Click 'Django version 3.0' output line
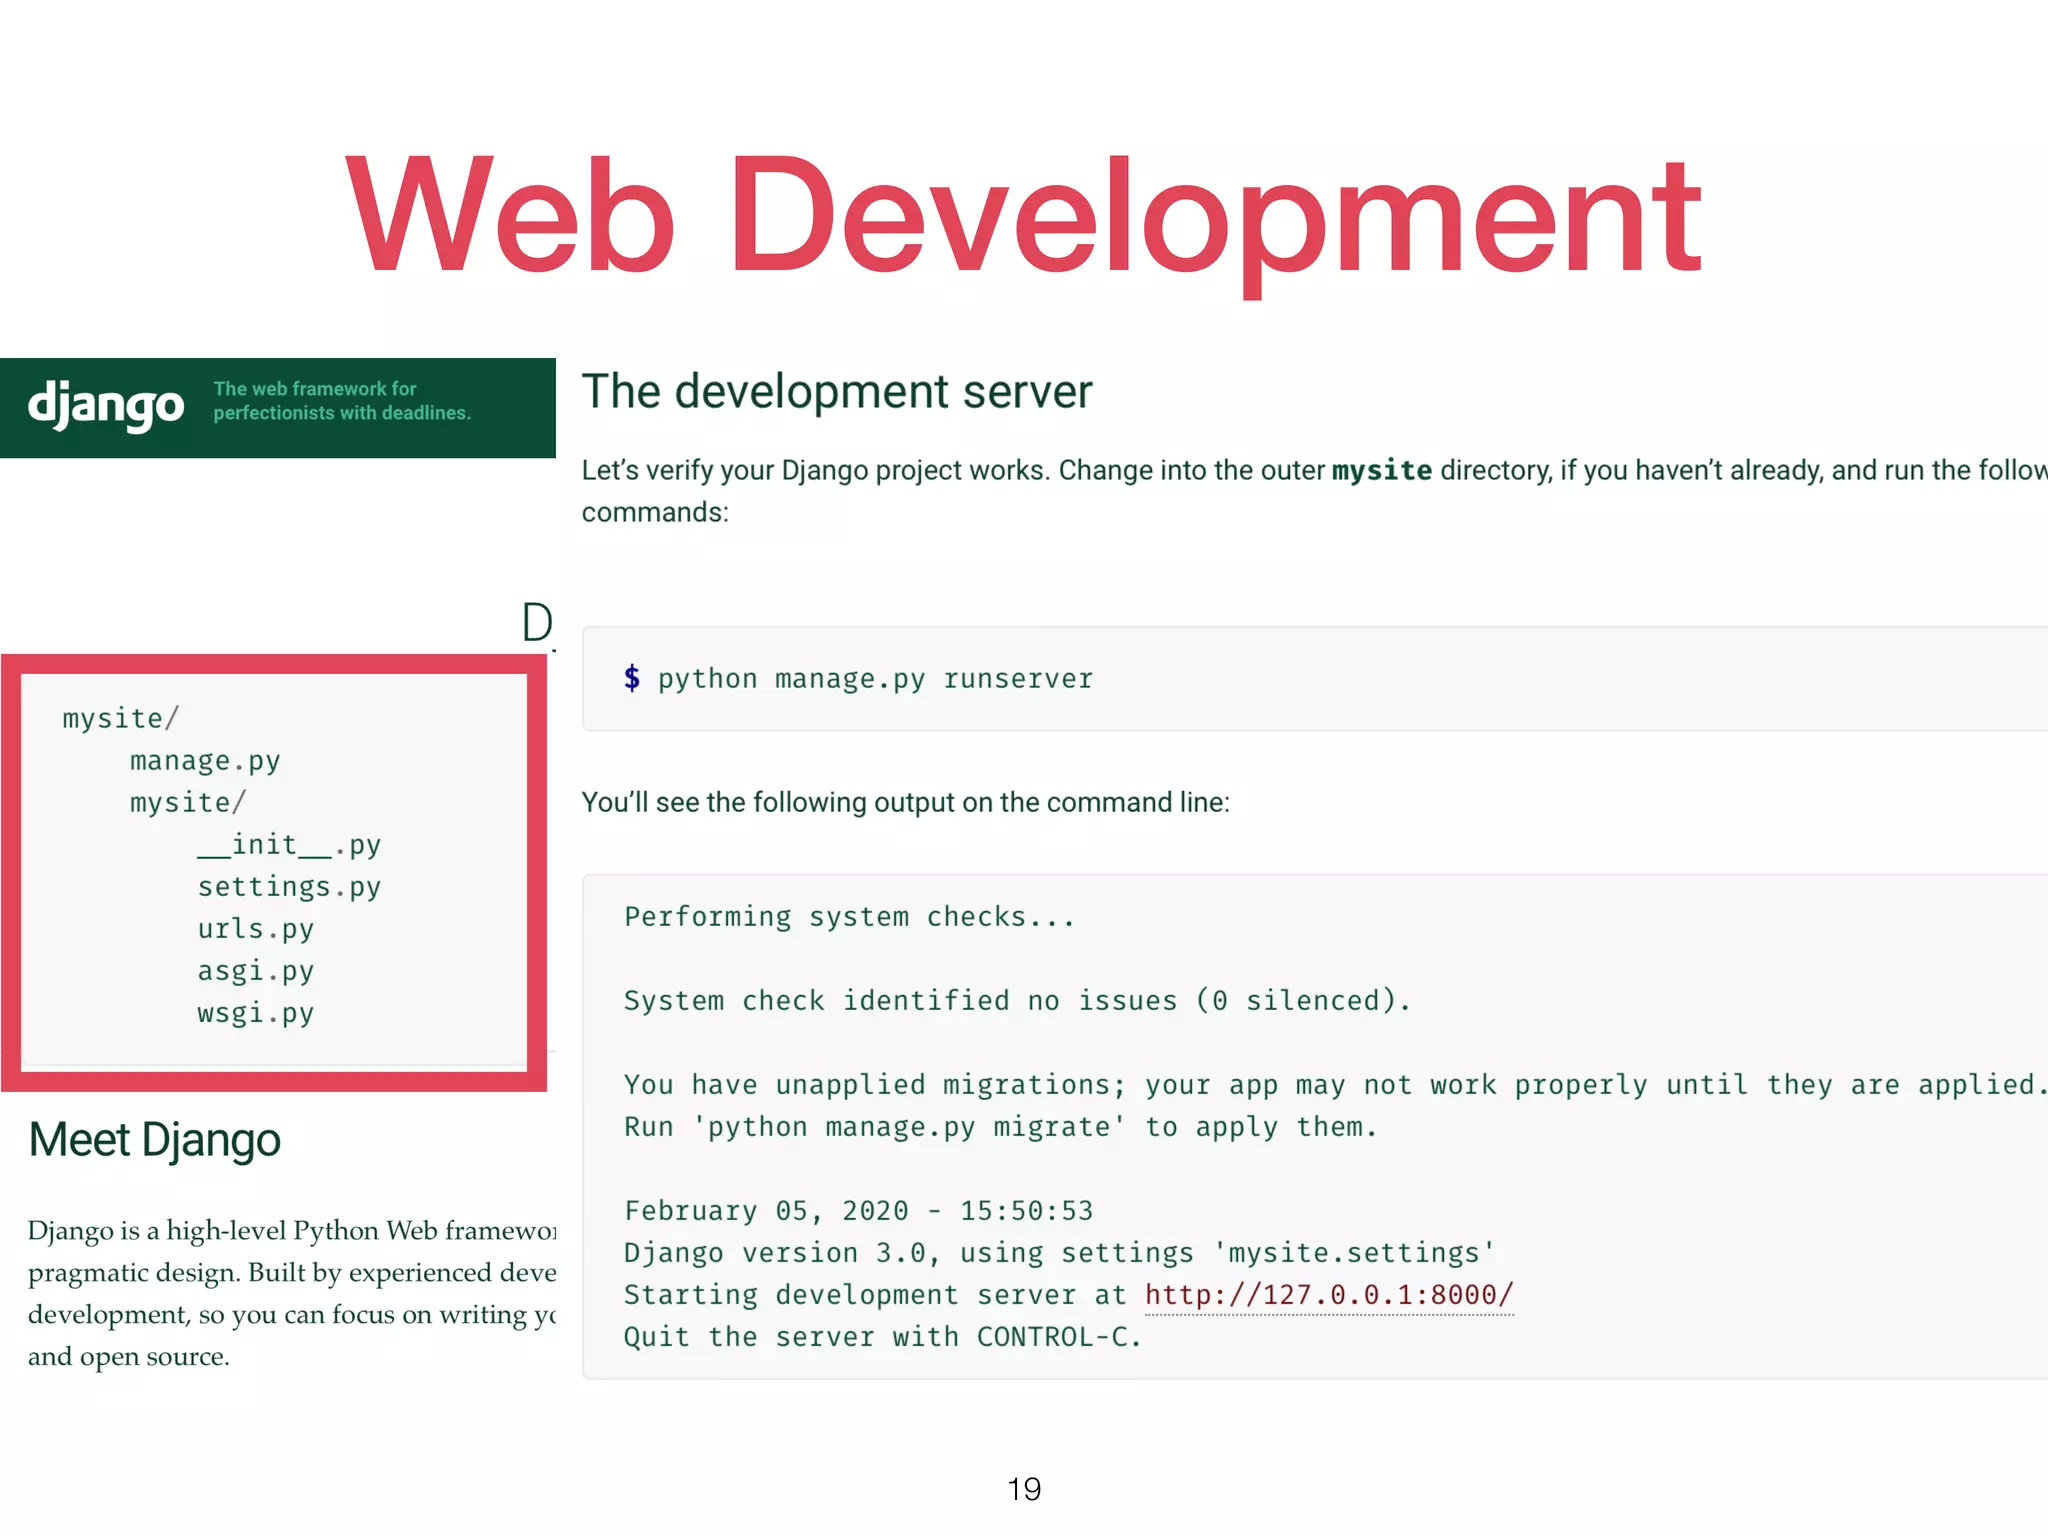2048x1536 pixels. tap(1060, 1253)
